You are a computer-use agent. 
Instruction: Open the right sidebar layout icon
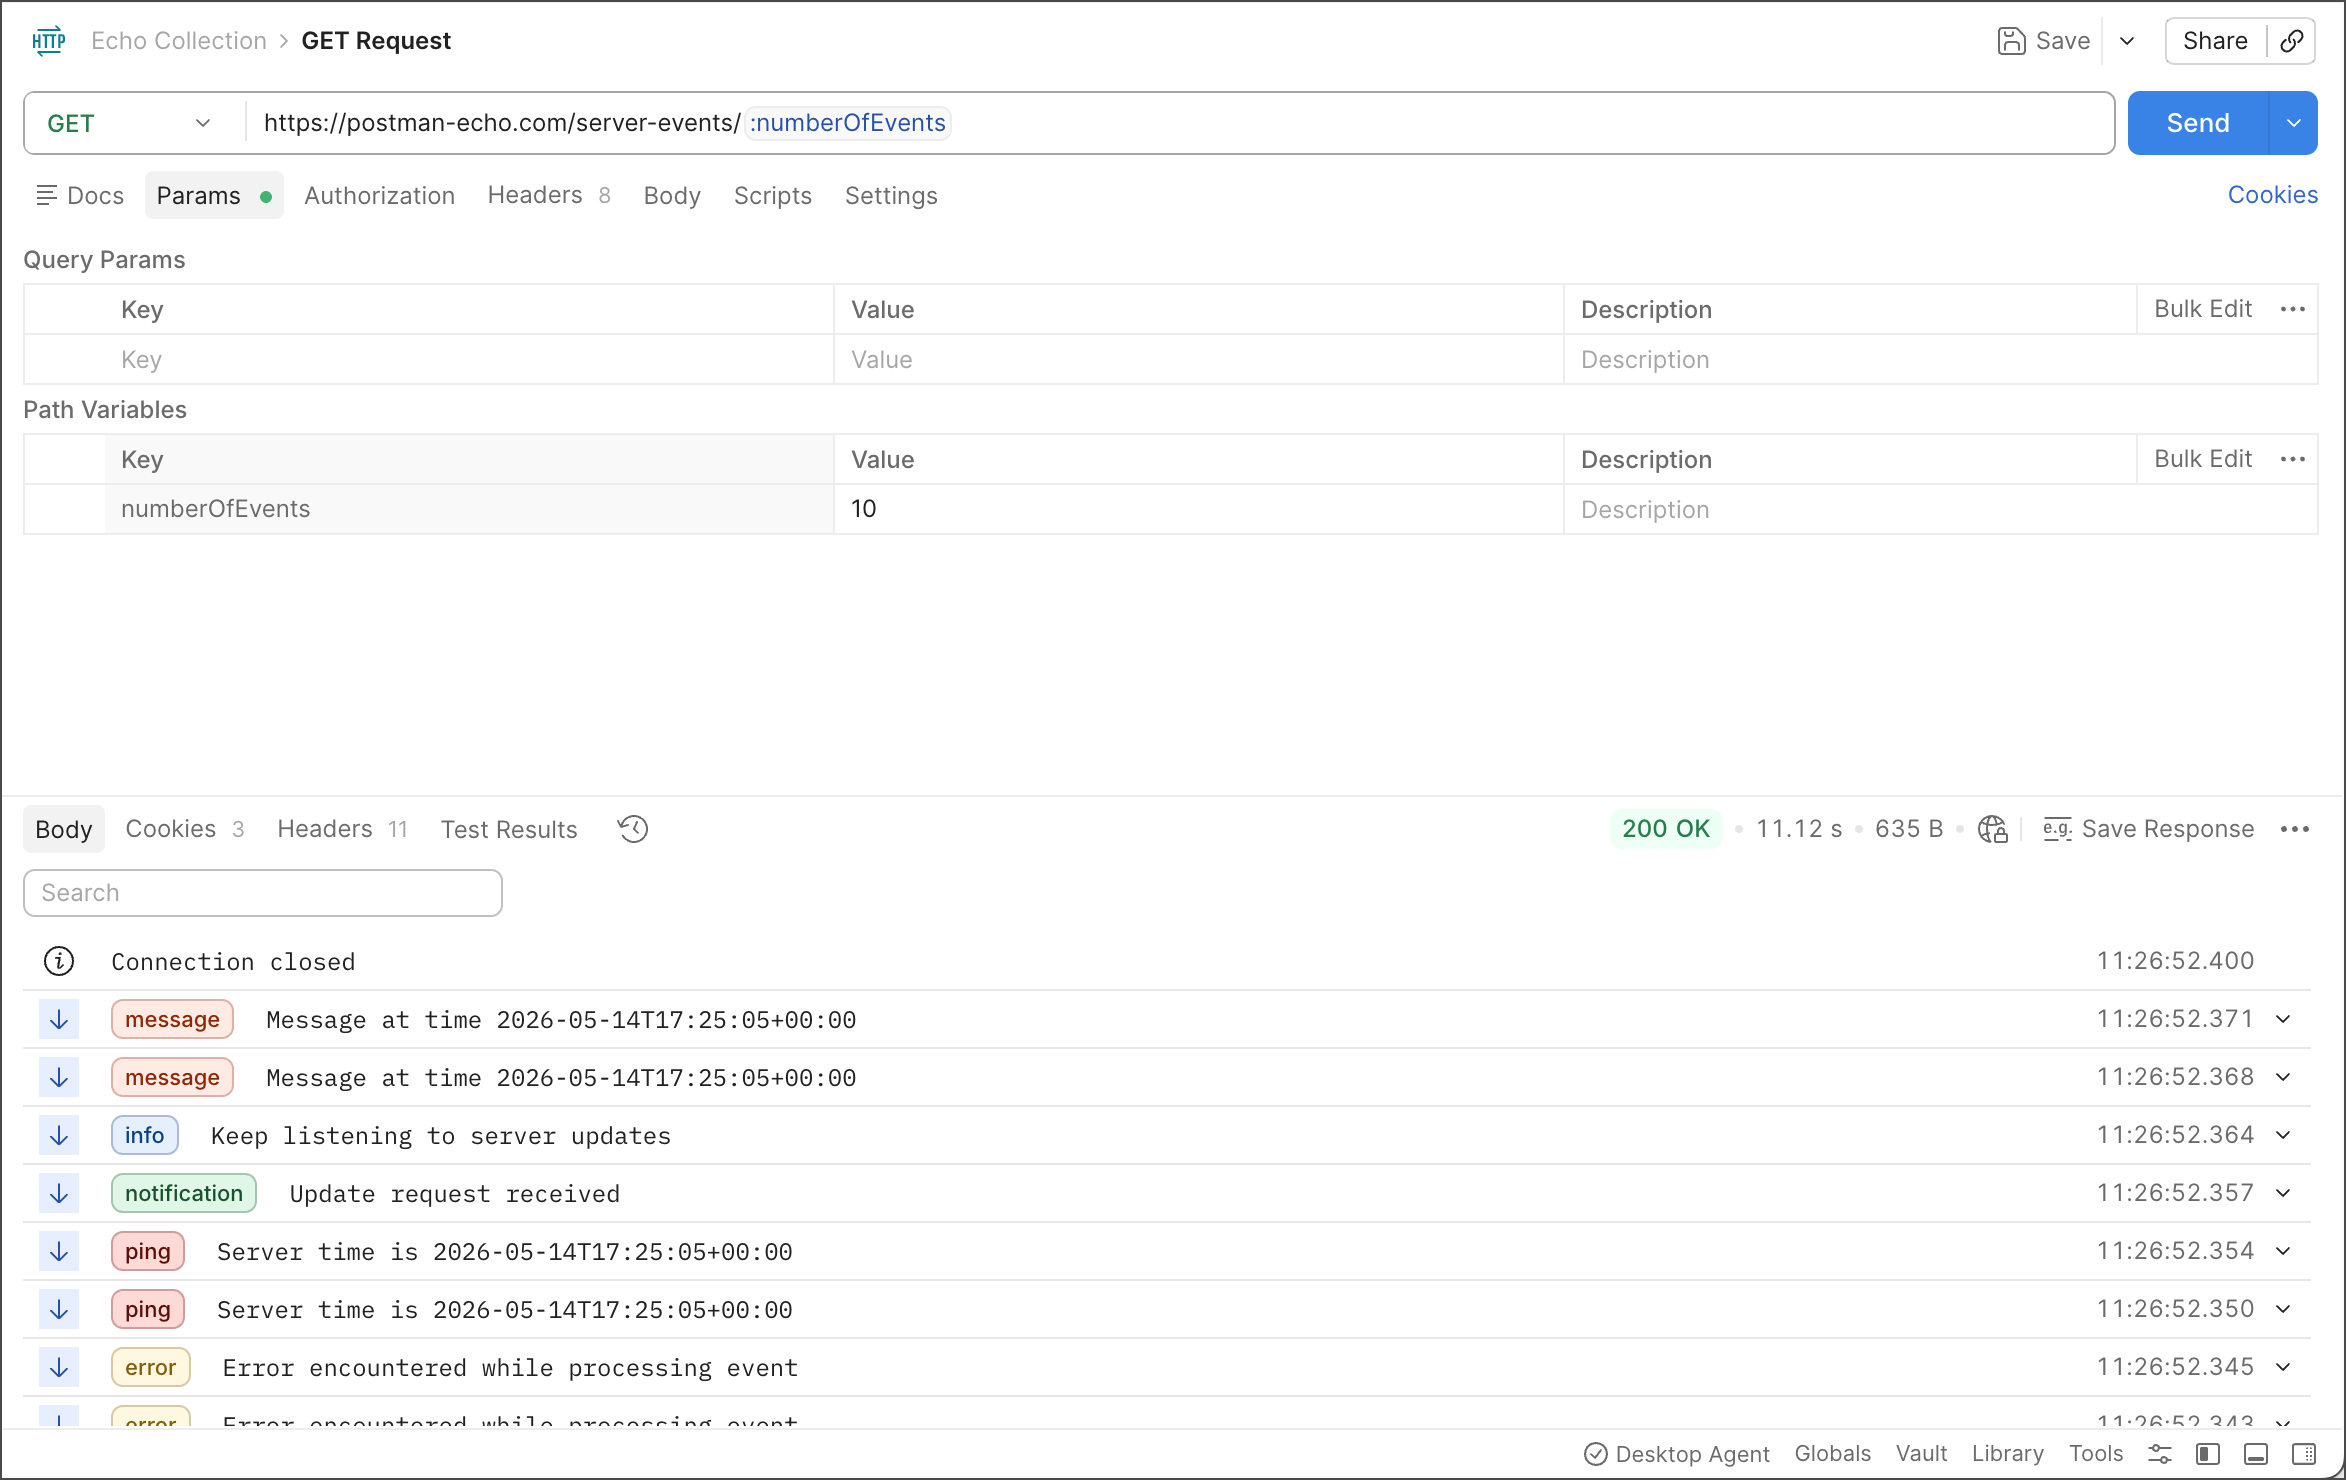click(2303, 1454)
